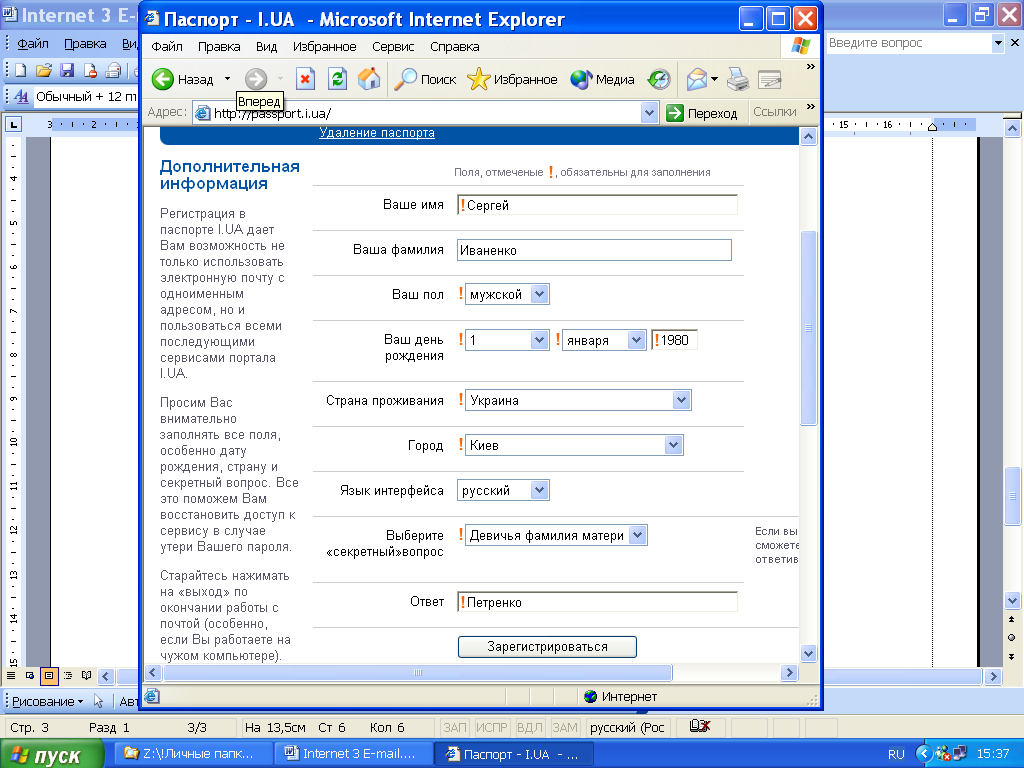Viewport: 1024px width, 768px height.
Task: Click the grey Вперед forward arrow
Action: [x=256, y=80]
